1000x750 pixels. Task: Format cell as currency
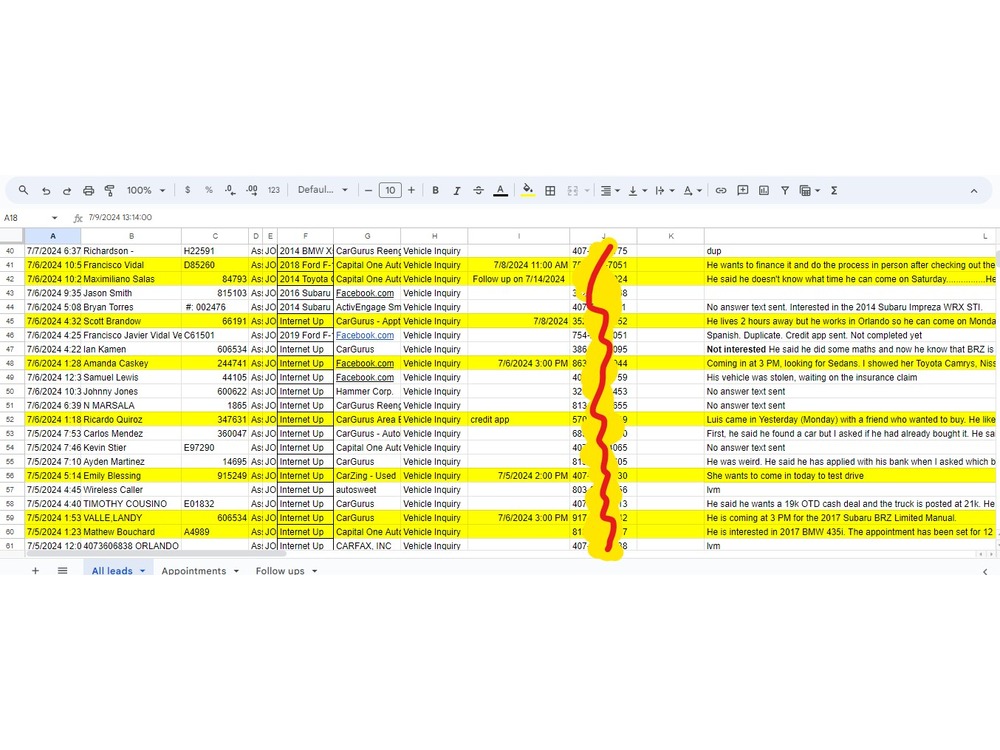188,190
